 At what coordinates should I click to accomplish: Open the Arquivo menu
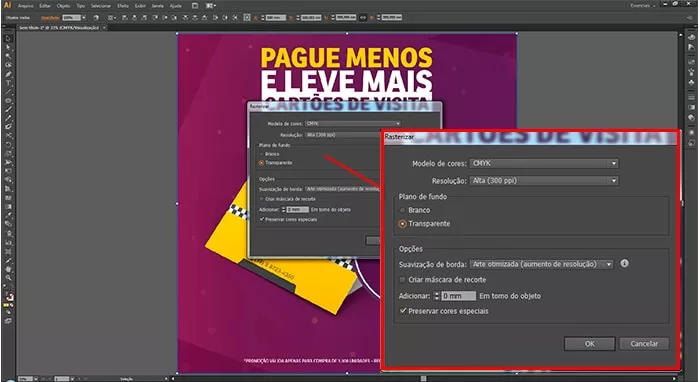26,6
